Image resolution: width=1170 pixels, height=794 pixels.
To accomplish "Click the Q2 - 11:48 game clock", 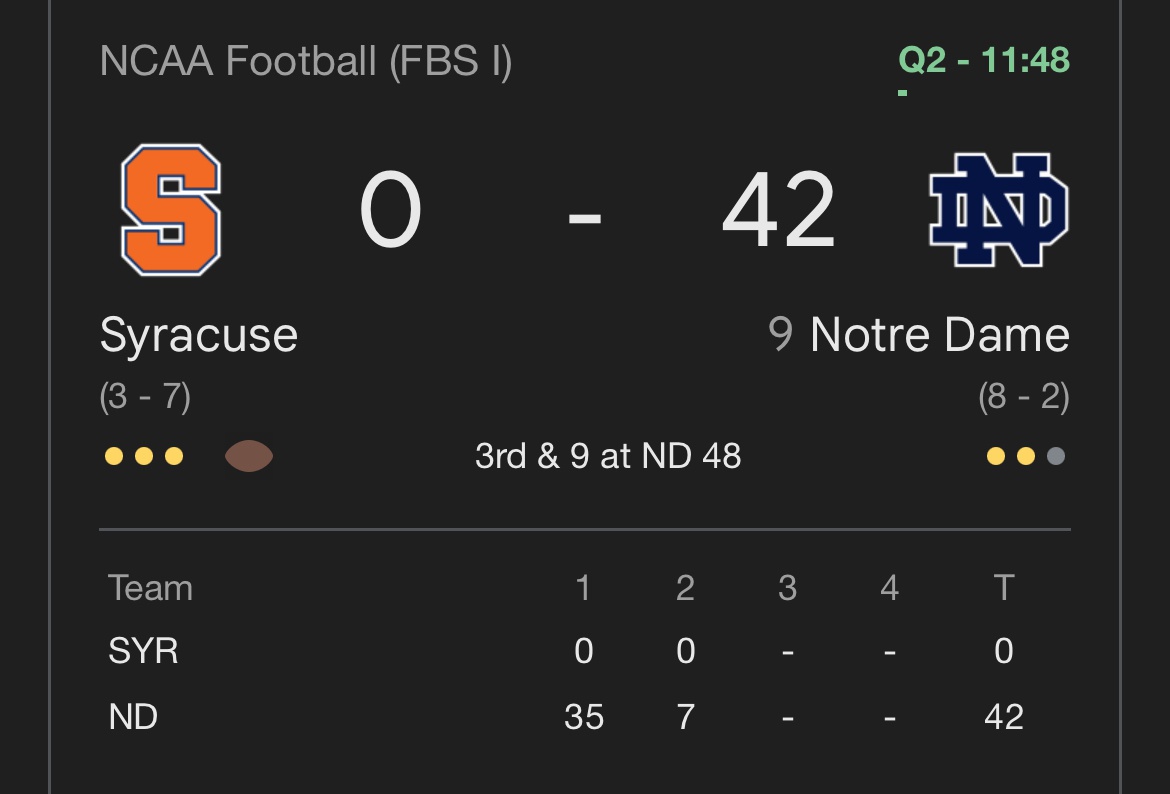I will (x=984, y=60).
